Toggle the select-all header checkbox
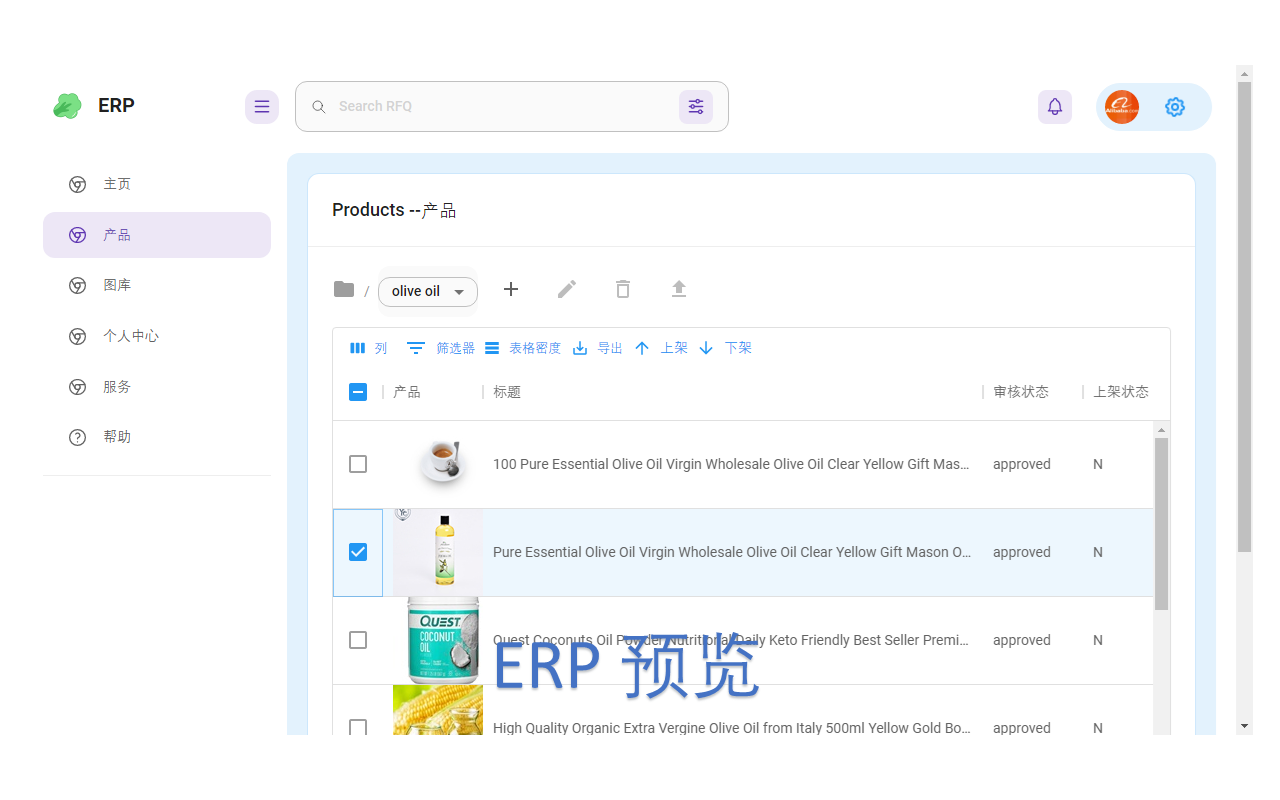 [358, 392]
